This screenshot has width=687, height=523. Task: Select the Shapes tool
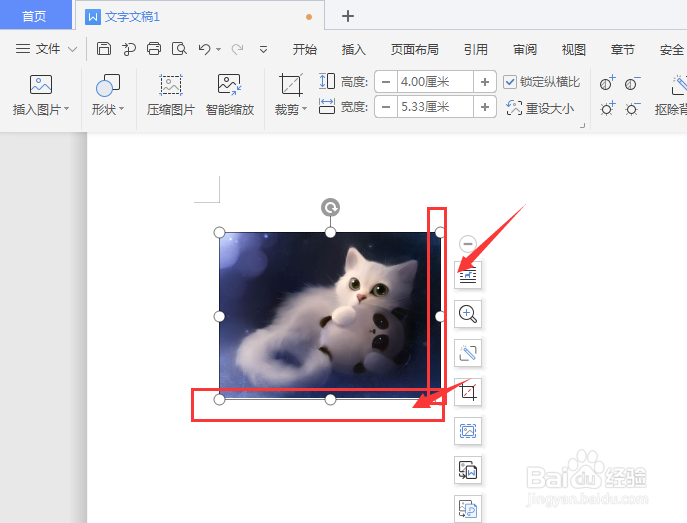pos(108,85)
